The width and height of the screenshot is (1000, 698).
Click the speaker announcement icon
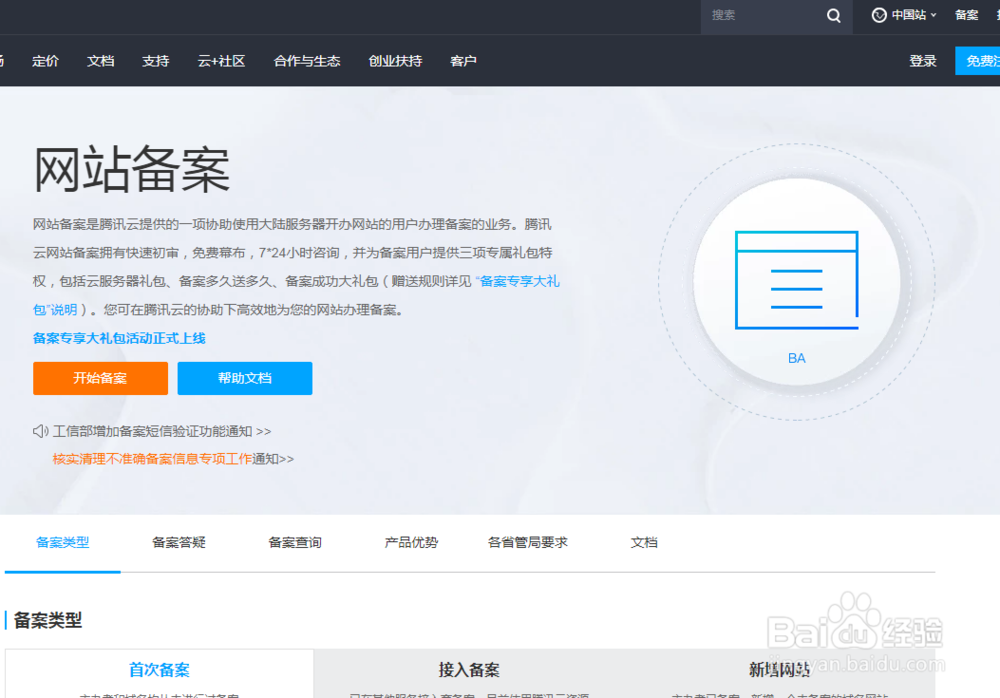tap(40, 431)
